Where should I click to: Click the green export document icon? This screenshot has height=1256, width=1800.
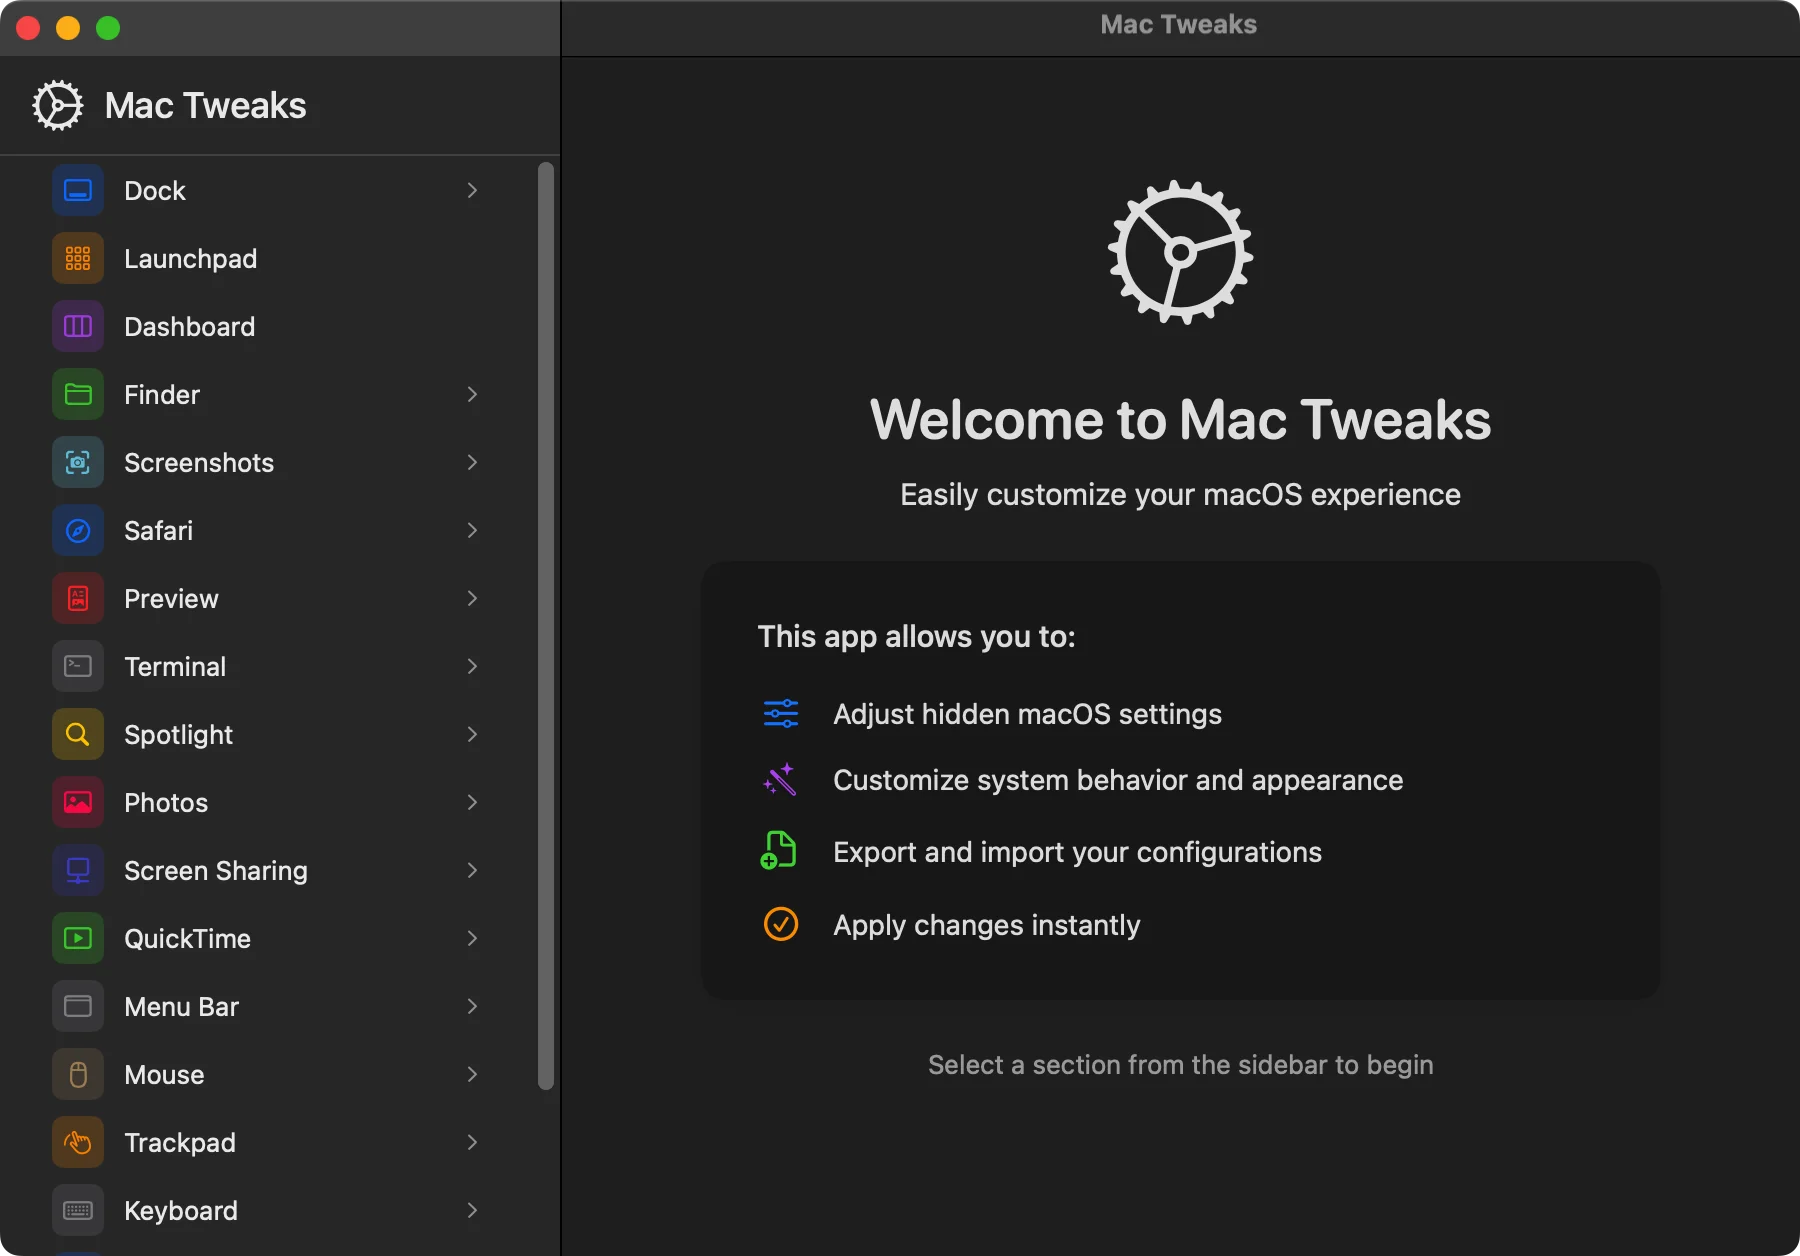pos(778,850)
